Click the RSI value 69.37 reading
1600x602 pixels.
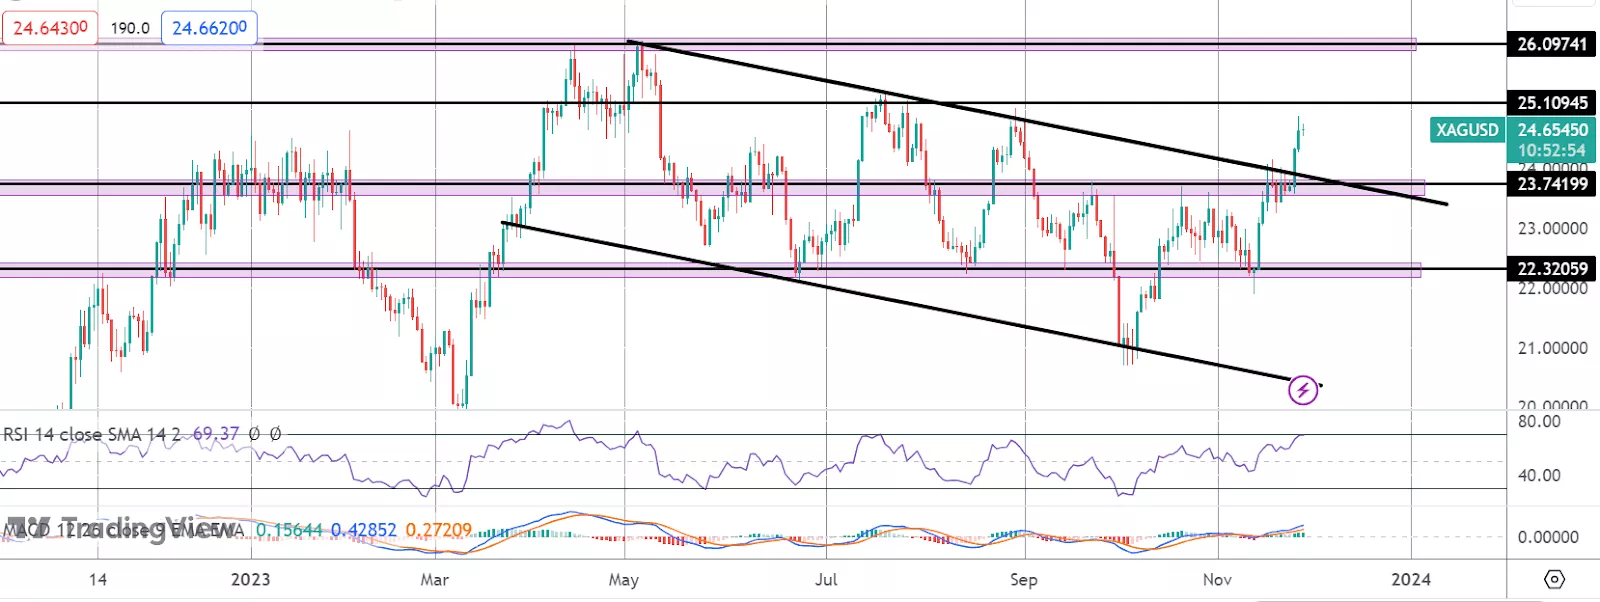point(216,434)
